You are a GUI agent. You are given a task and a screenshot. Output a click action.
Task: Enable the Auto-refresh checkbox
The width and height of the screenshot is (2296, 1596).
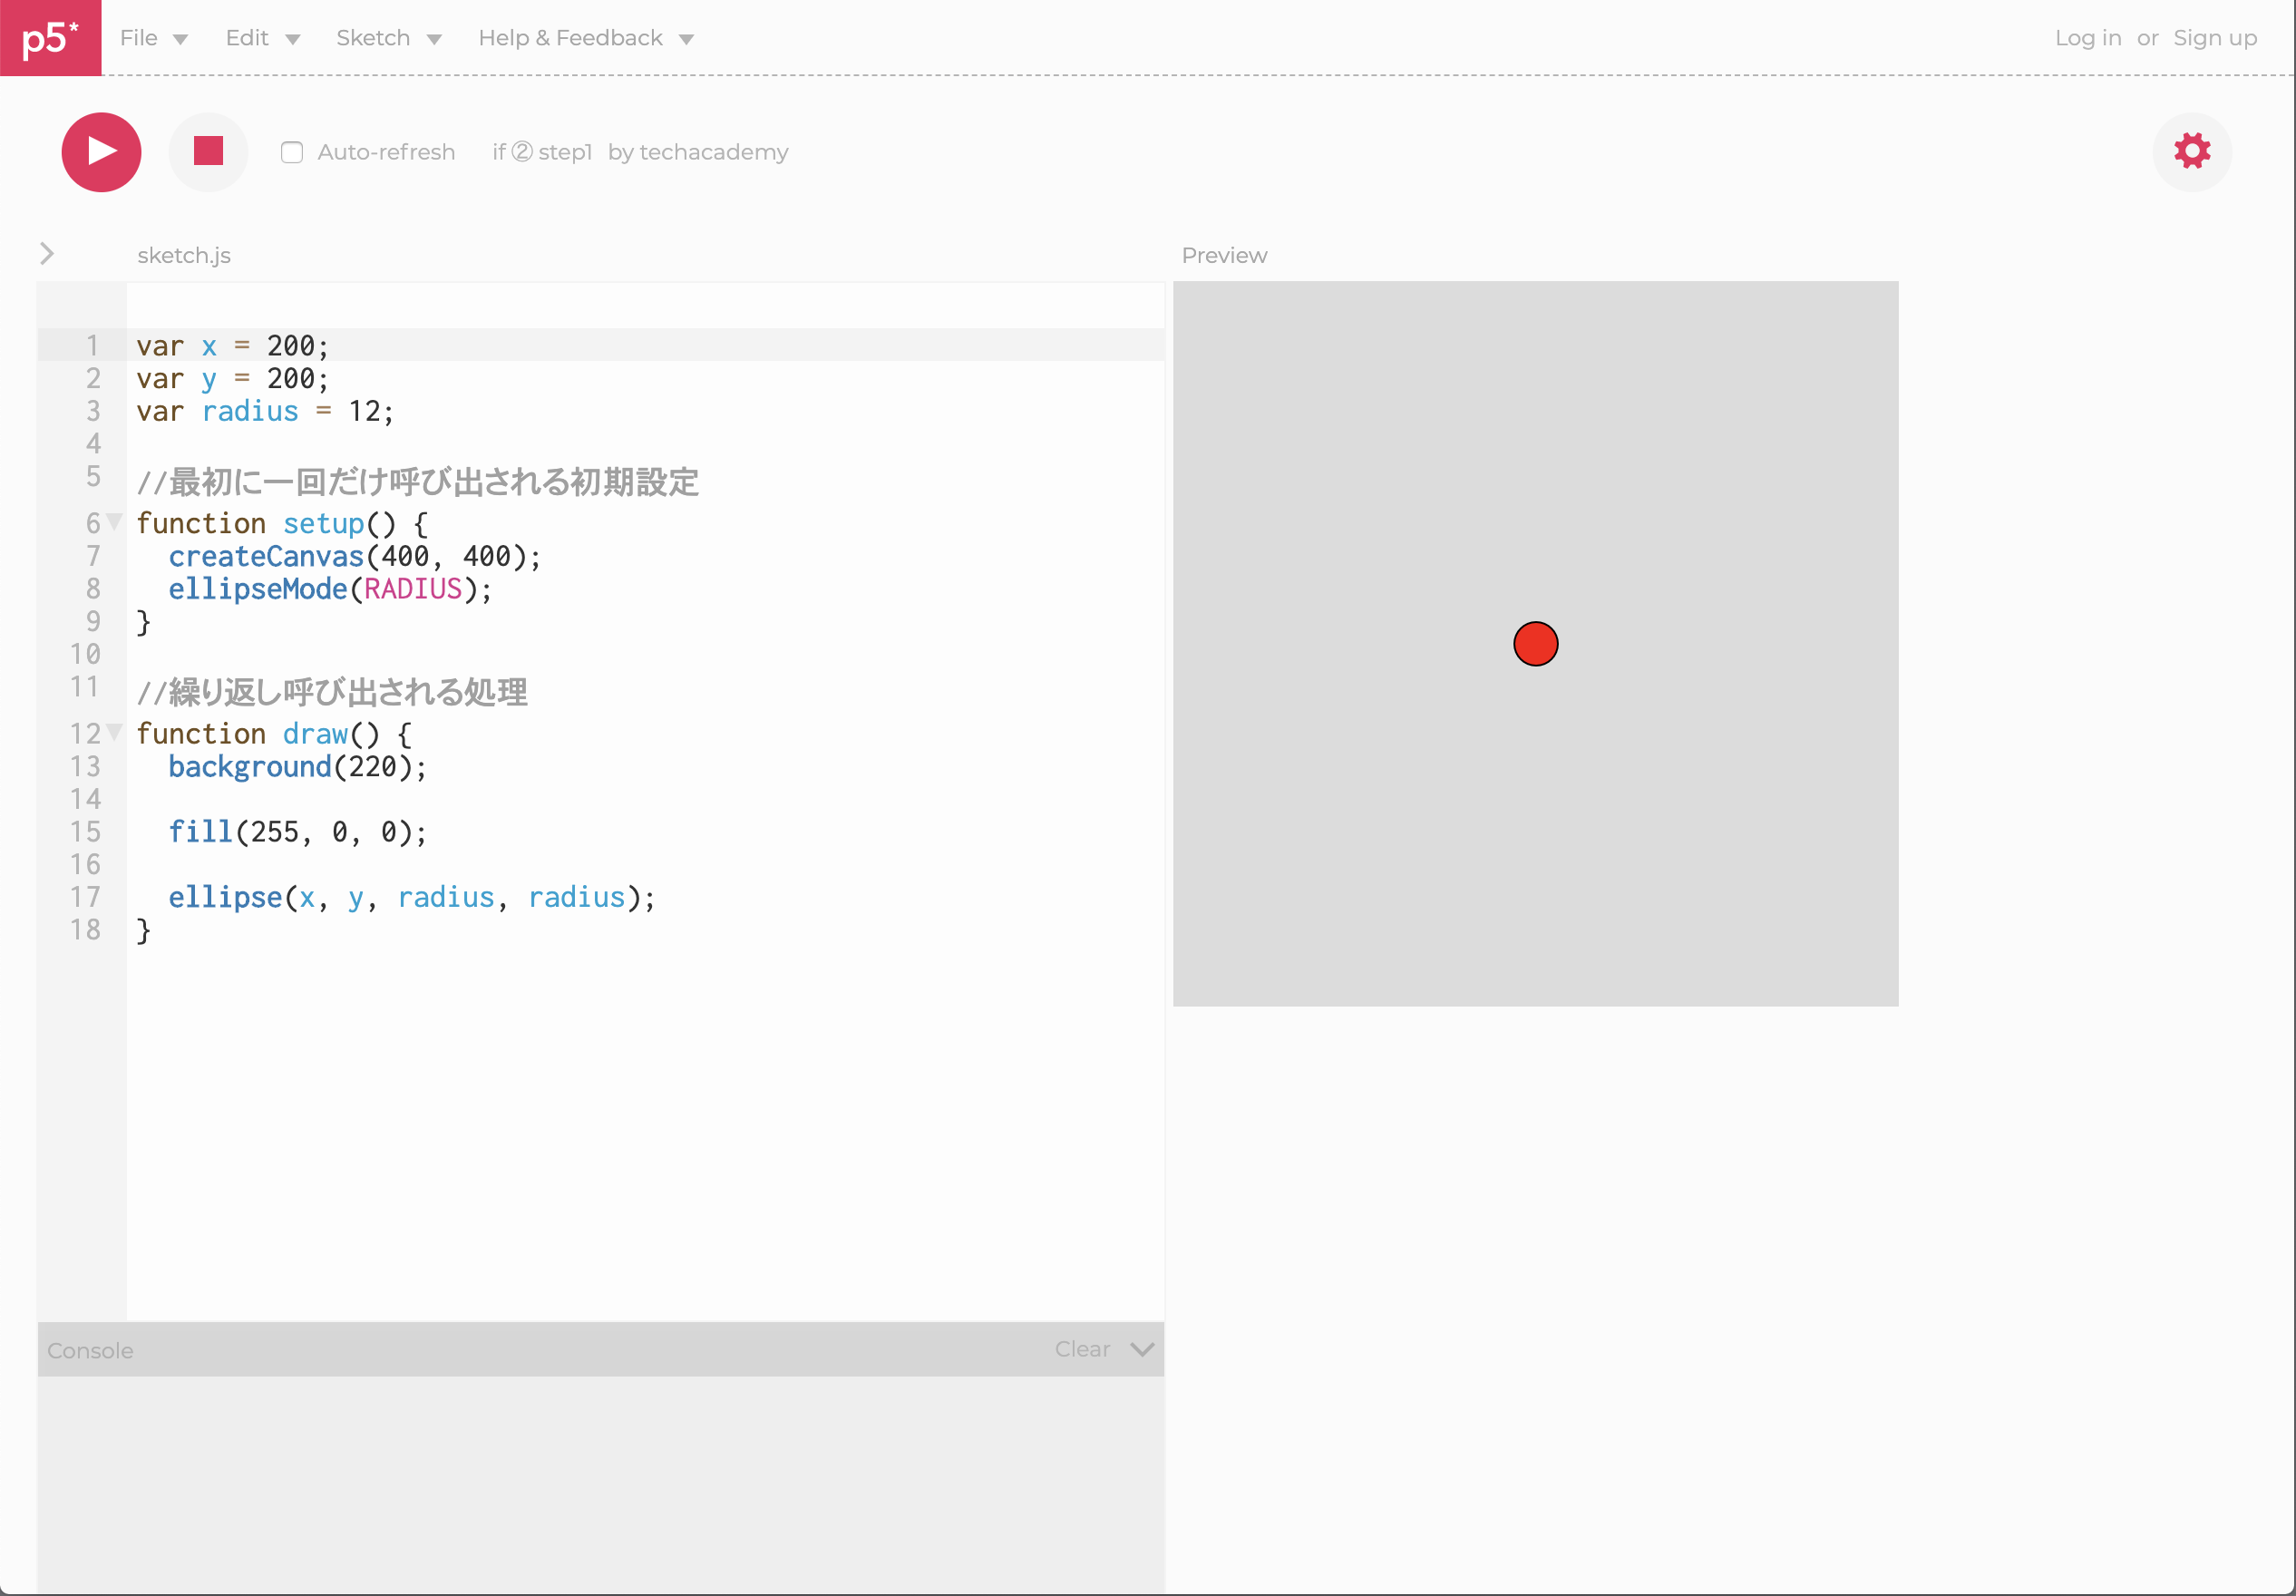click(292, 152)
